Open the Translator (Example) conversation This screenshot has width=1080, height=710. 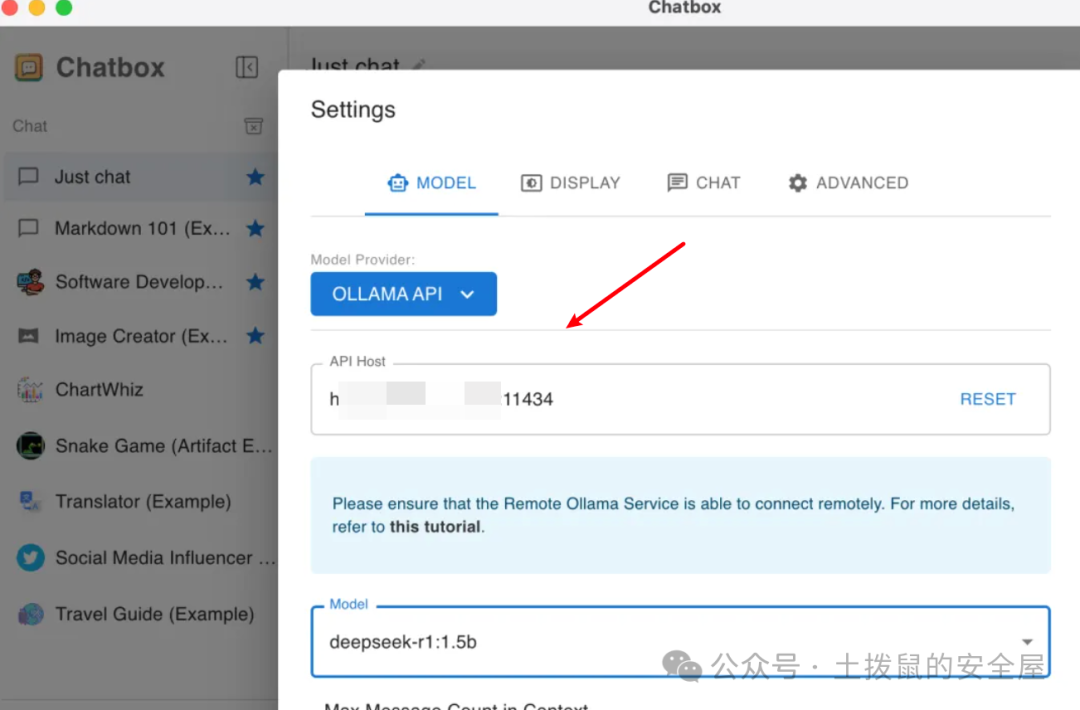[x=140, y=501]
